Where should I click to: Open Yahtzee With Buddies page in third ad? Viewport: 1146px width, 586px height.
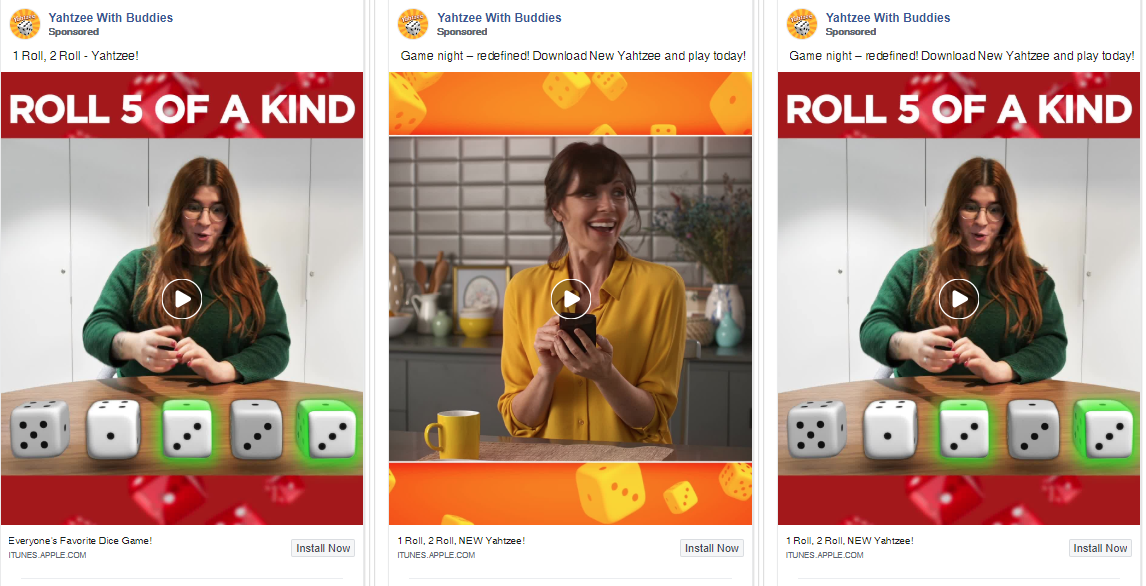pyautogui.click(x=888, y=18)
